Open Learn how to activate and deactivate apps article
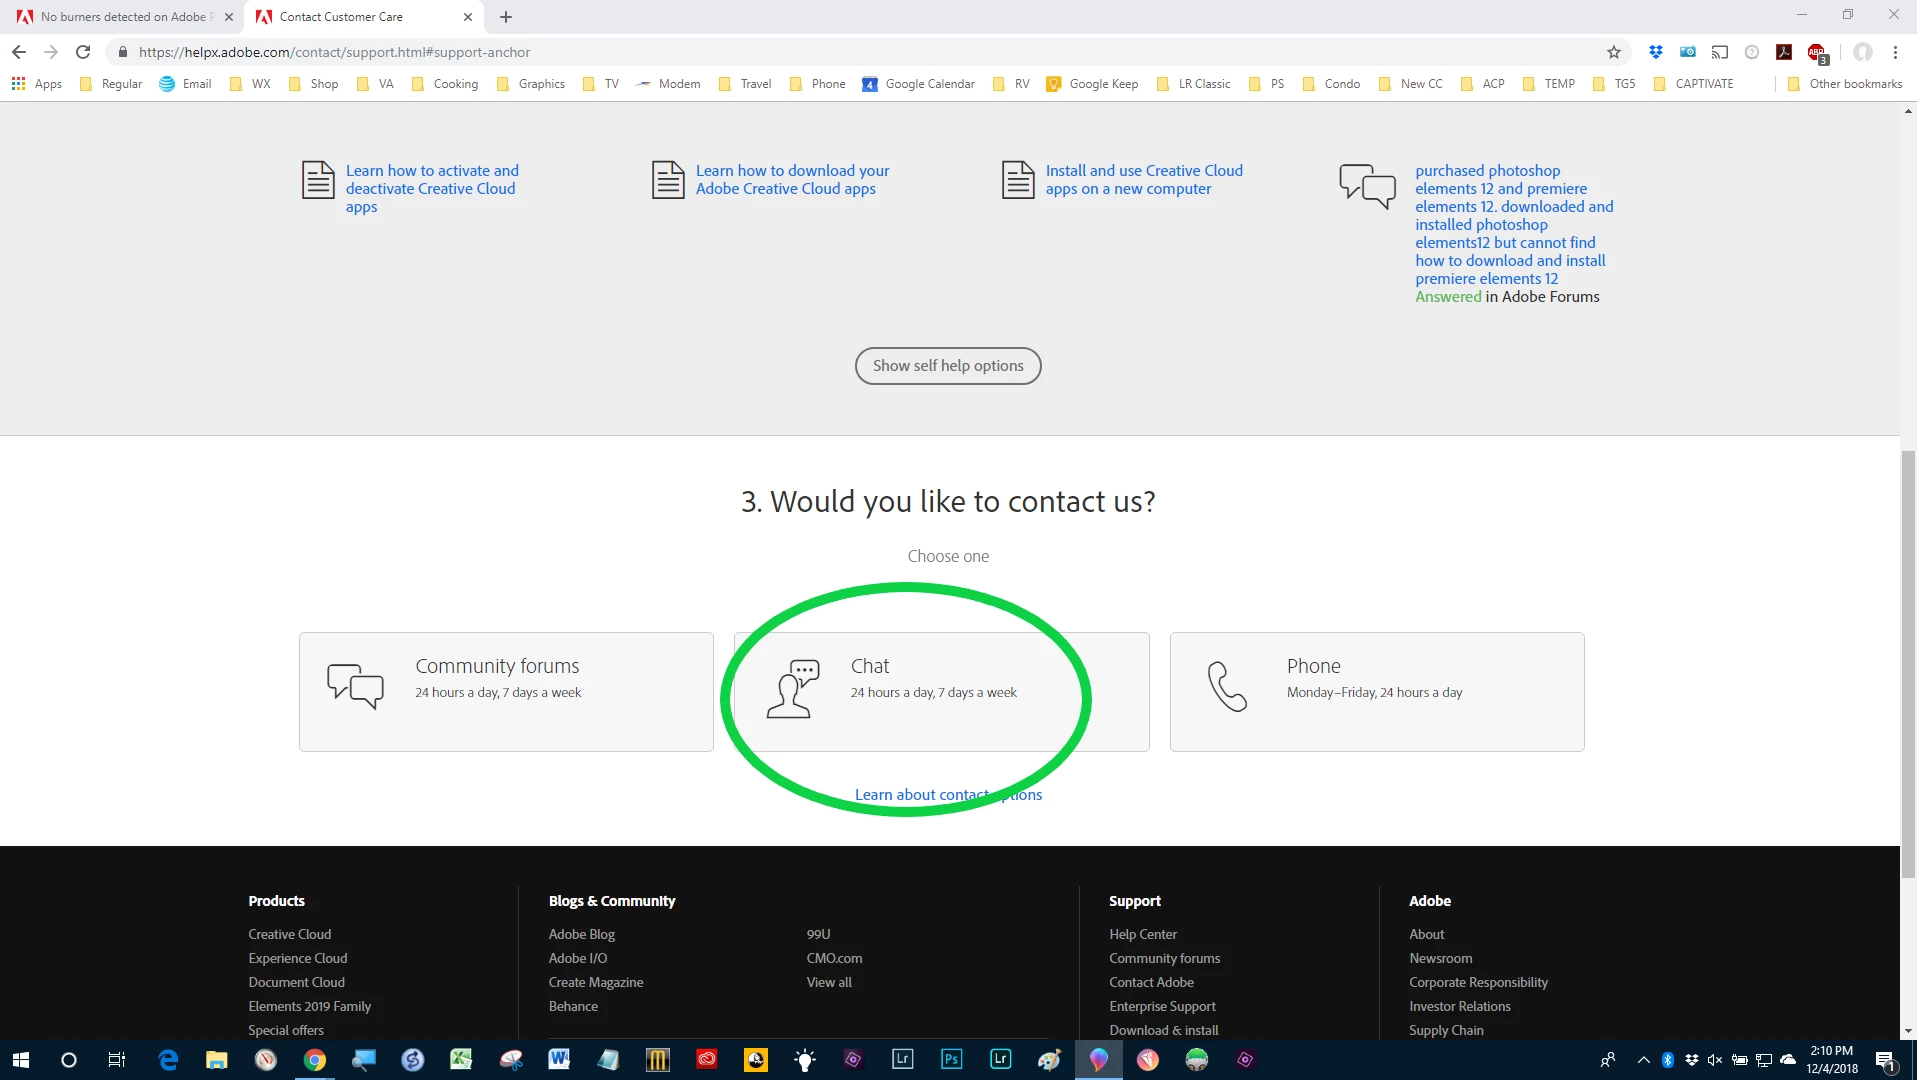The height and width of the screenshot is (1080, 1917). pyautogui.click(x=432, y=188)
